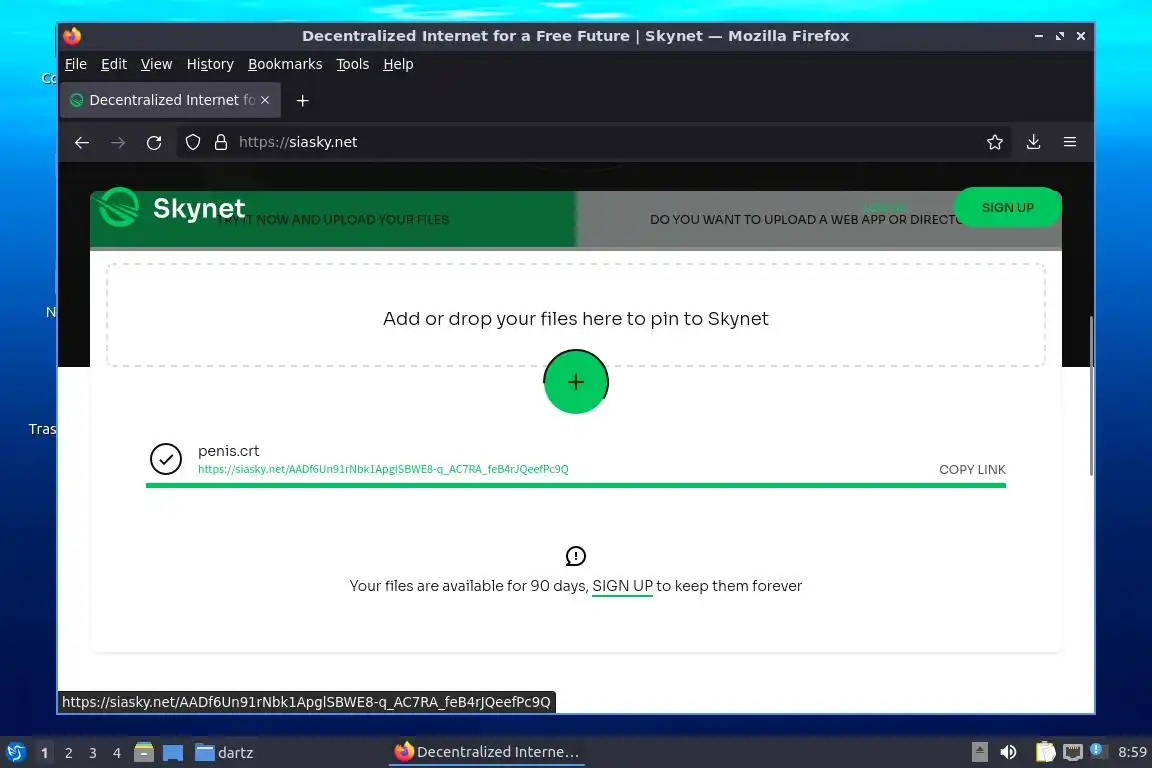
Task: Click the volume speaker tray icon
Action: 1008,753
